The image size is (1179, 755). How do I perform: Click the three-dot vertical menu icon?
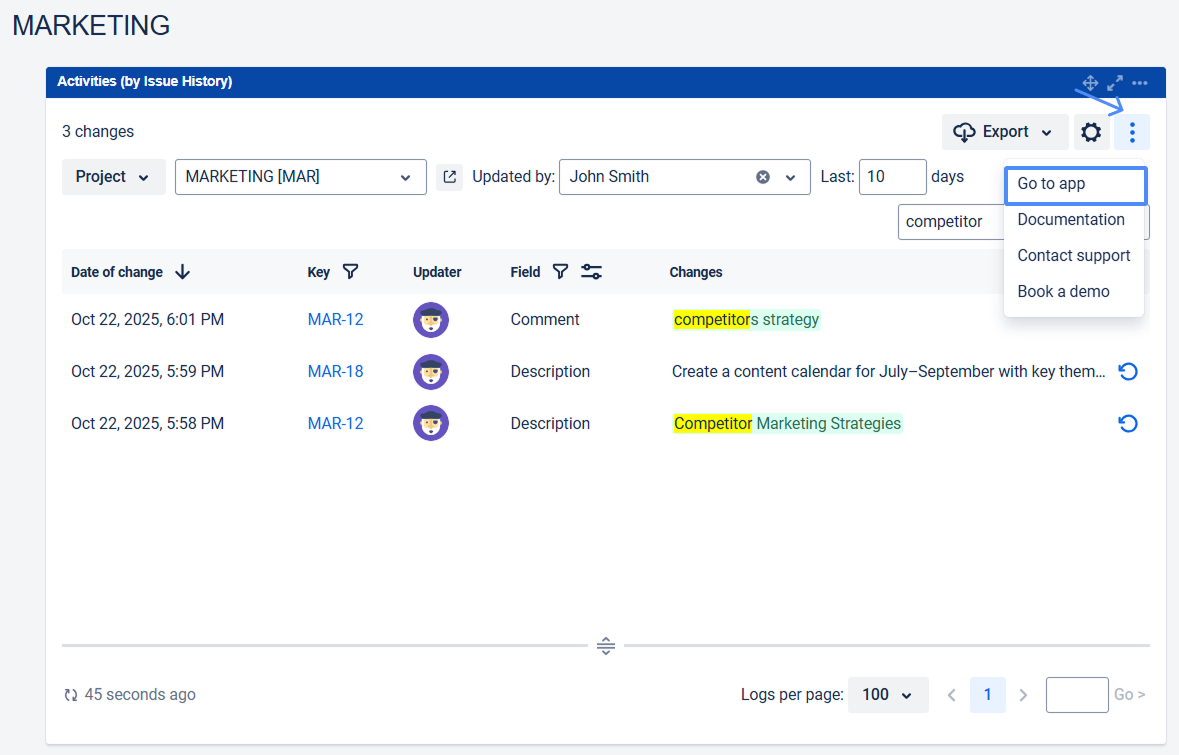[1131, 132]
